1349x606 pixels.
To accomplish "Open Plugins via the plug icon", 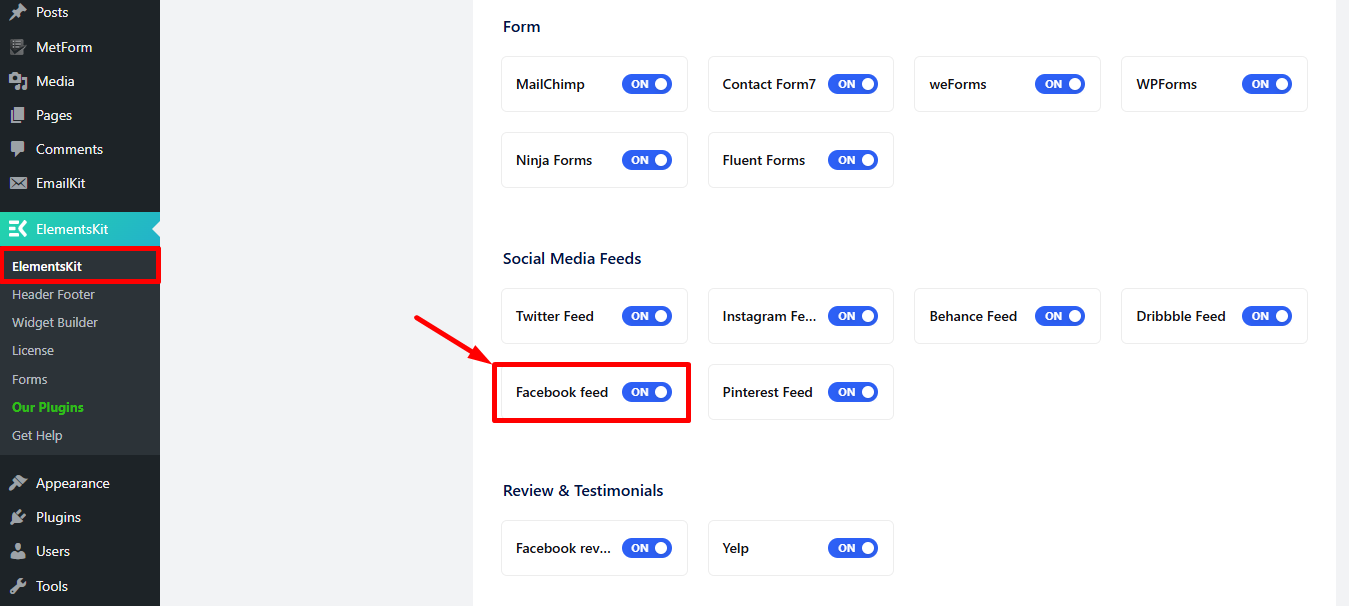I will click(18, 517).
